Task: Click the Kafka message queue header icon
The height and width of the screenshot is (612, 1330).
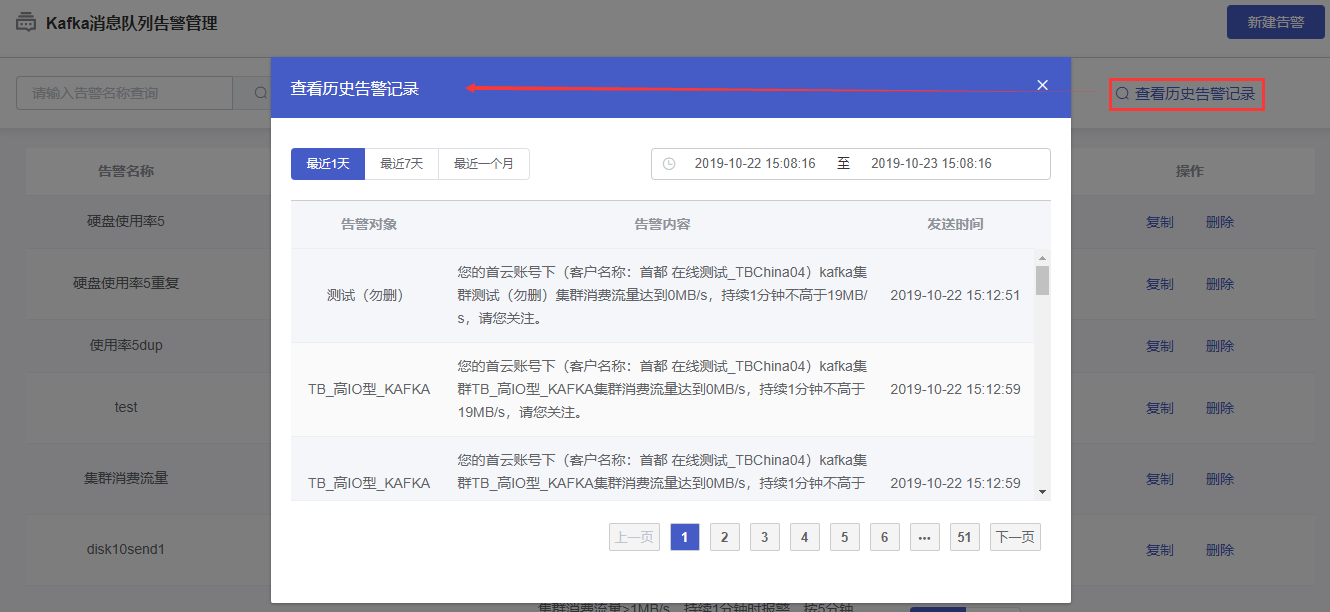Action: (26, 22)
